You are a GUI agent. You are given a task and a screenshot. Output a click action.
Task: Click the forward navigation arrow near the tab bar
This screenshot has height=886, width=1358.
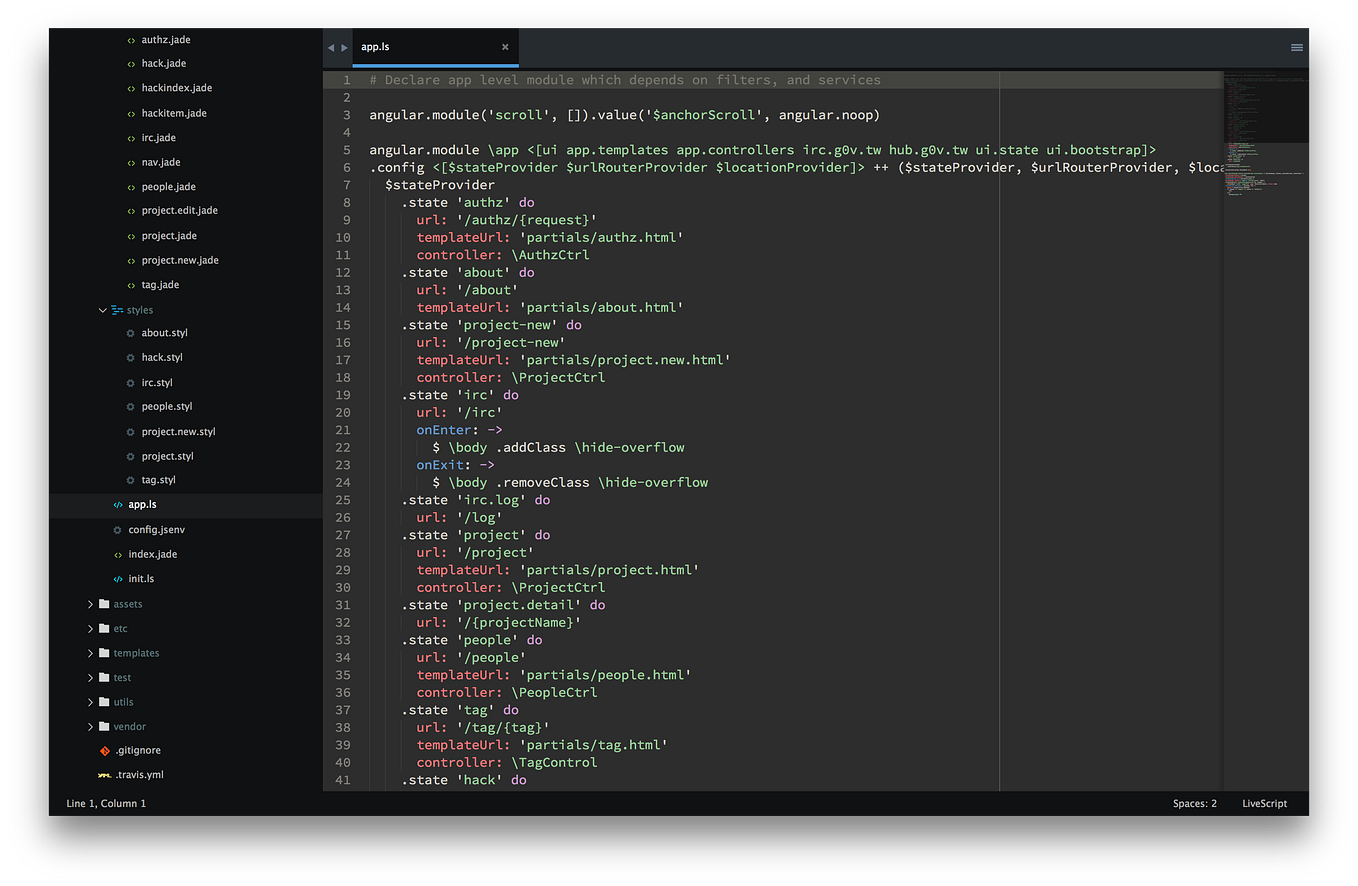click(x=346, y=46)
